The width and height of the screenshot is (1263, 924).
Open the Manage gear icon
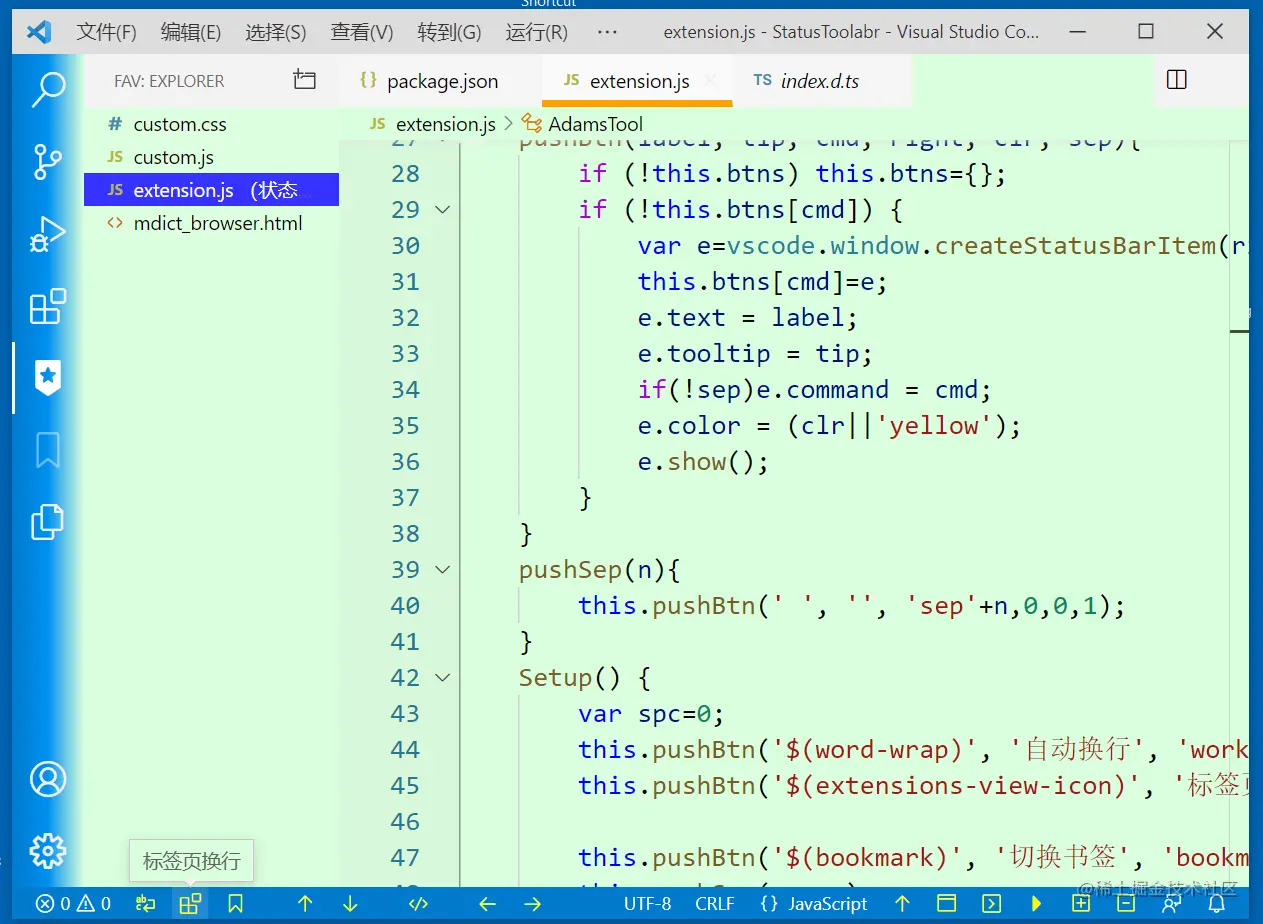(x=48, y=851)
